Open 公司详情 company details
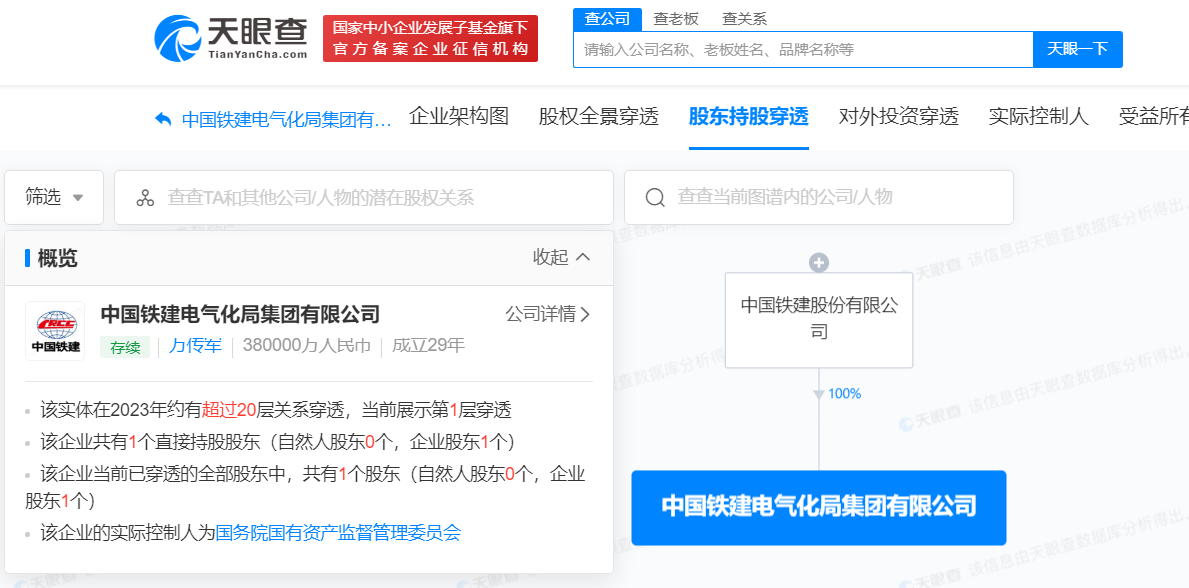1189x588 pixels. 547,314
